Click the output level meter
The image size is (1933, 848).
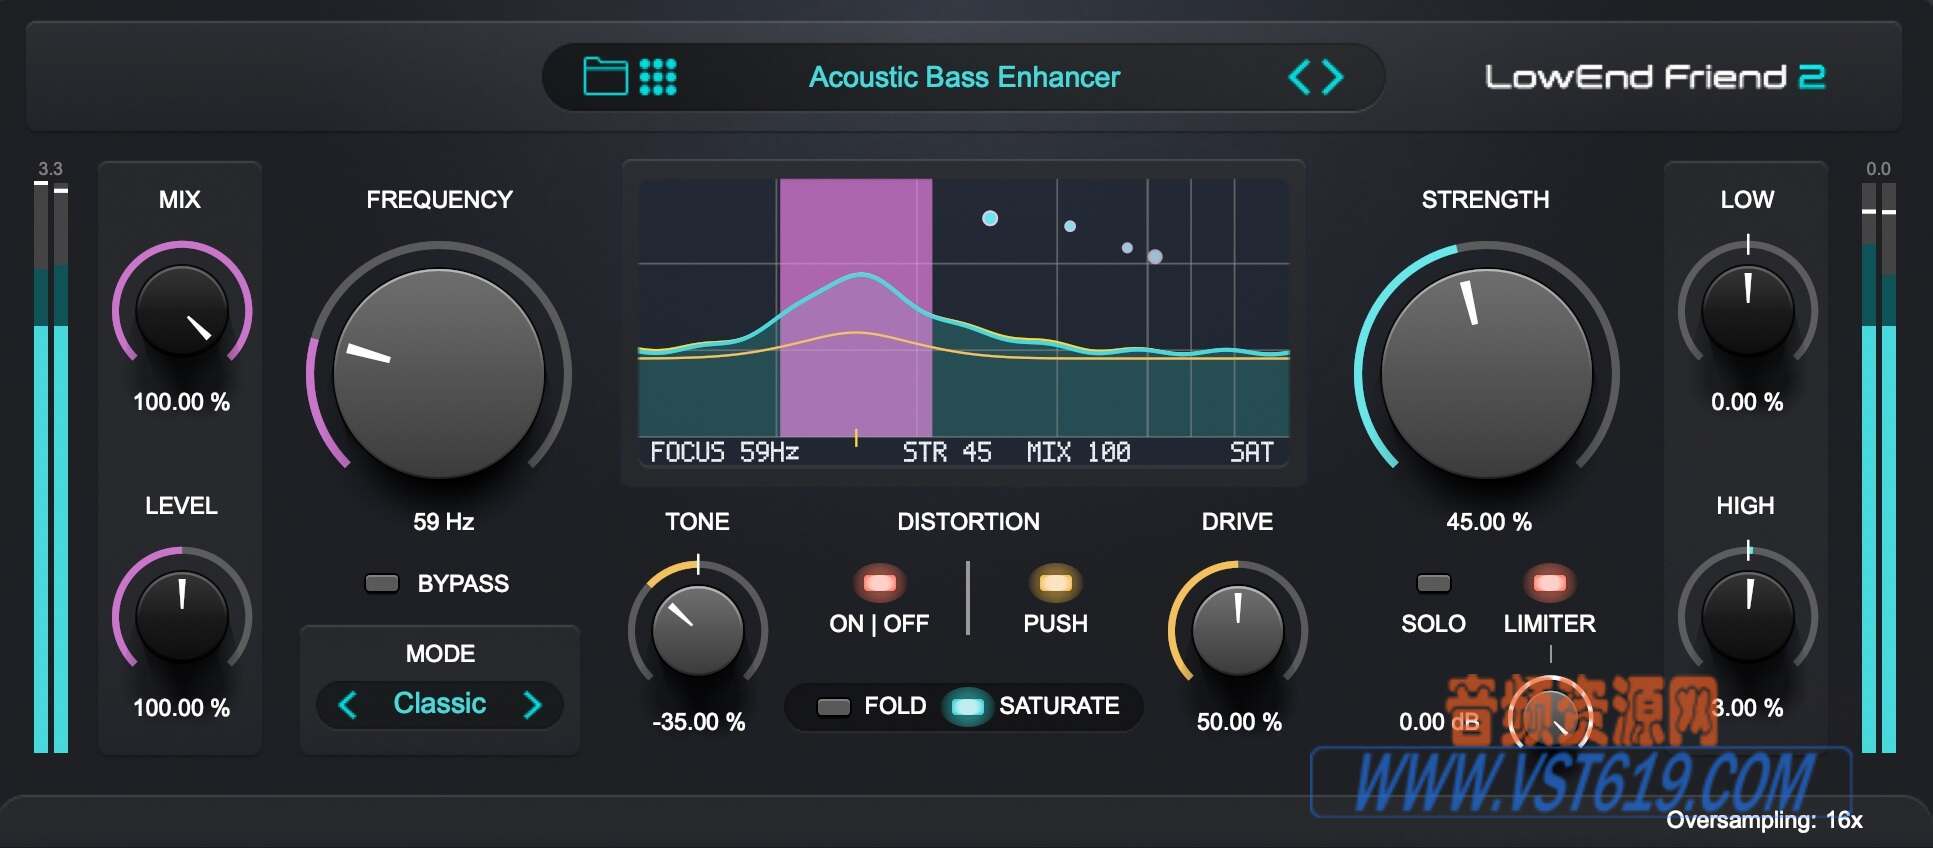(1879, 467)
